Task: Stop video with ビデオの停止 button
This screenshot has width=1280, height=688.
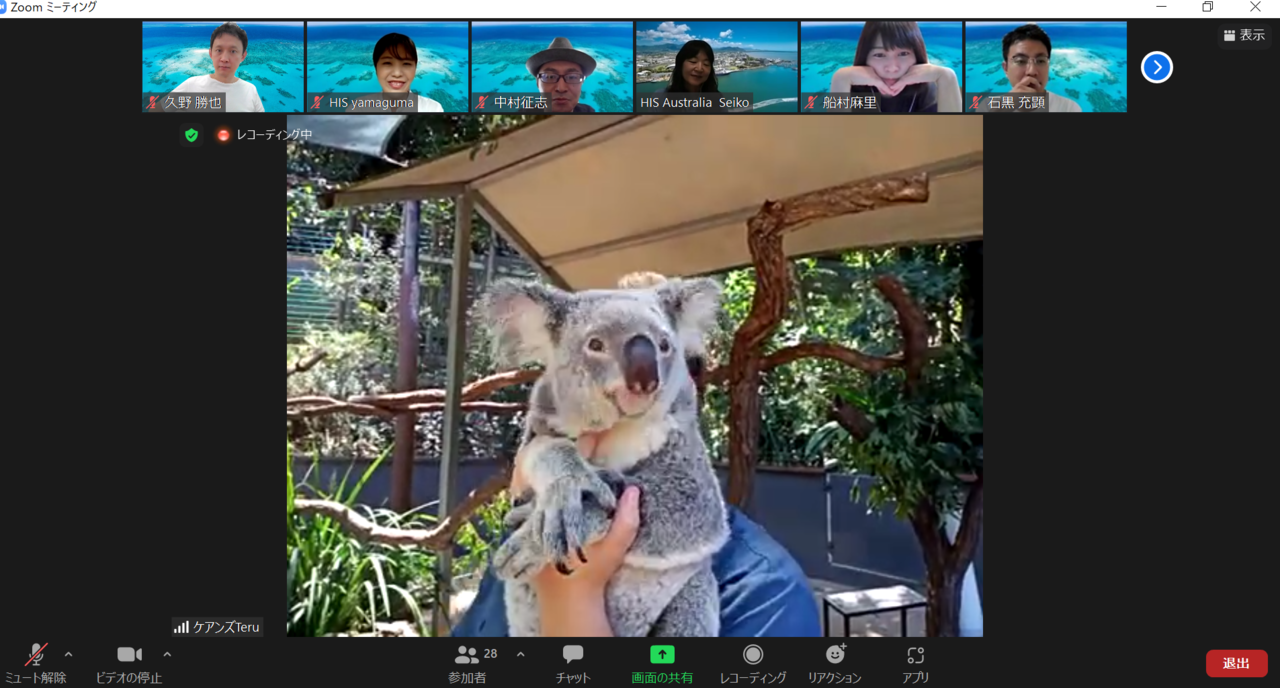Action: click(129, 663)
